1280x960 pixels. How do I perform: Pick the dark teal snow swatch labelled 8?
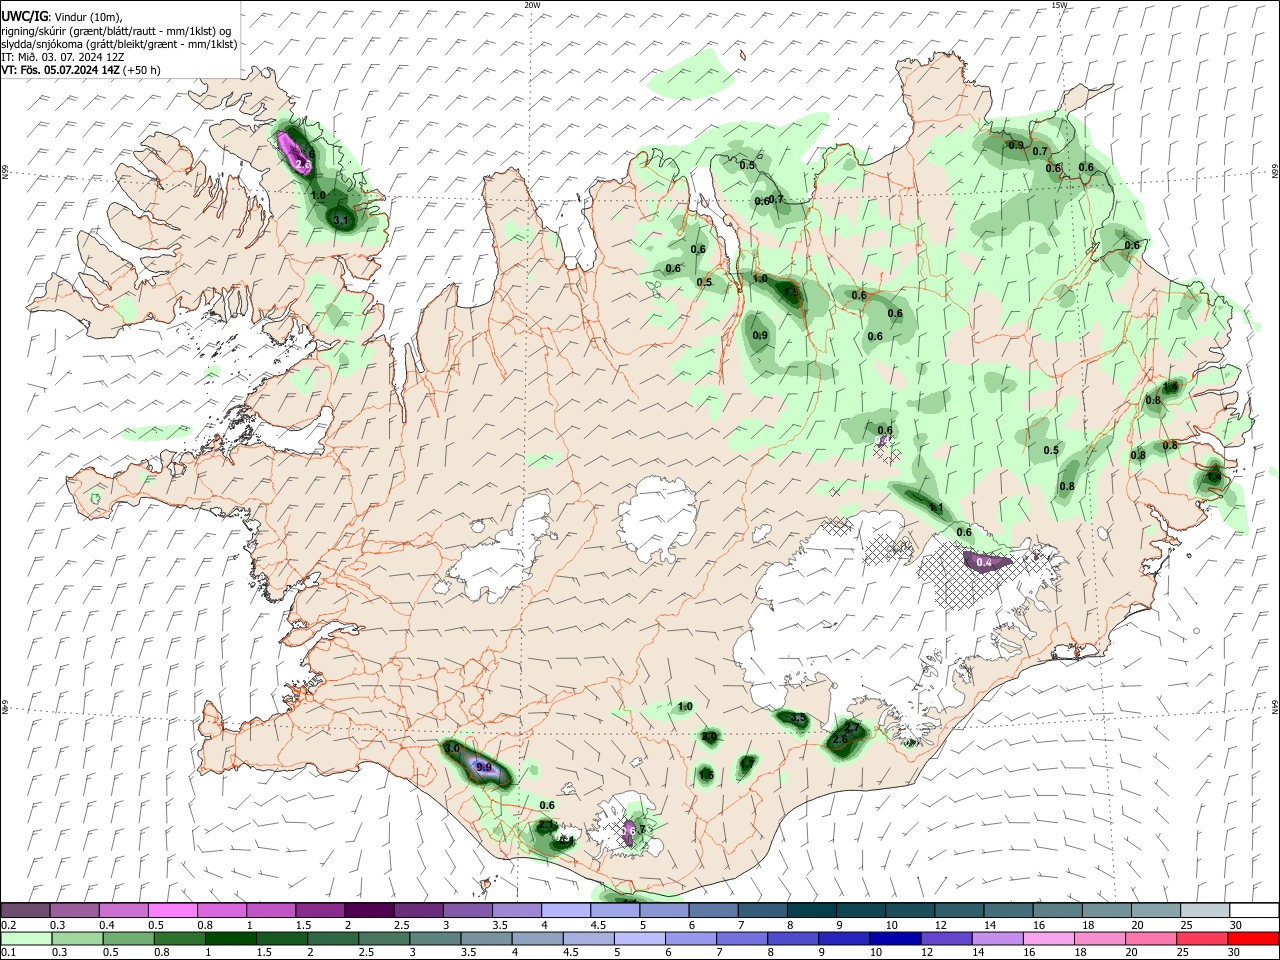[811, 911]
